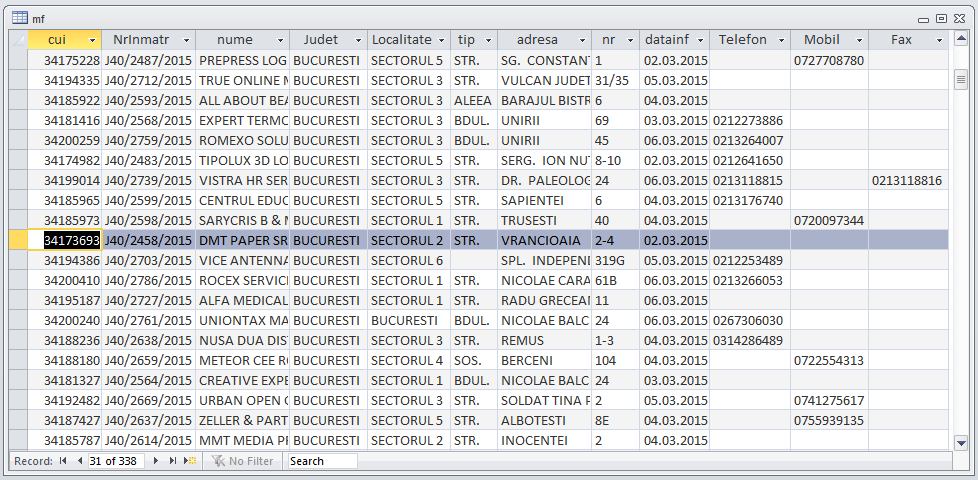
Task: Go to the previous record
Action: [79, 461]
